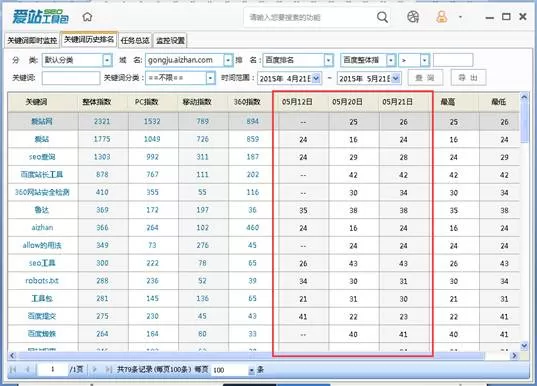Click the vertical scrollbar down arrow

tap(524, 346)
